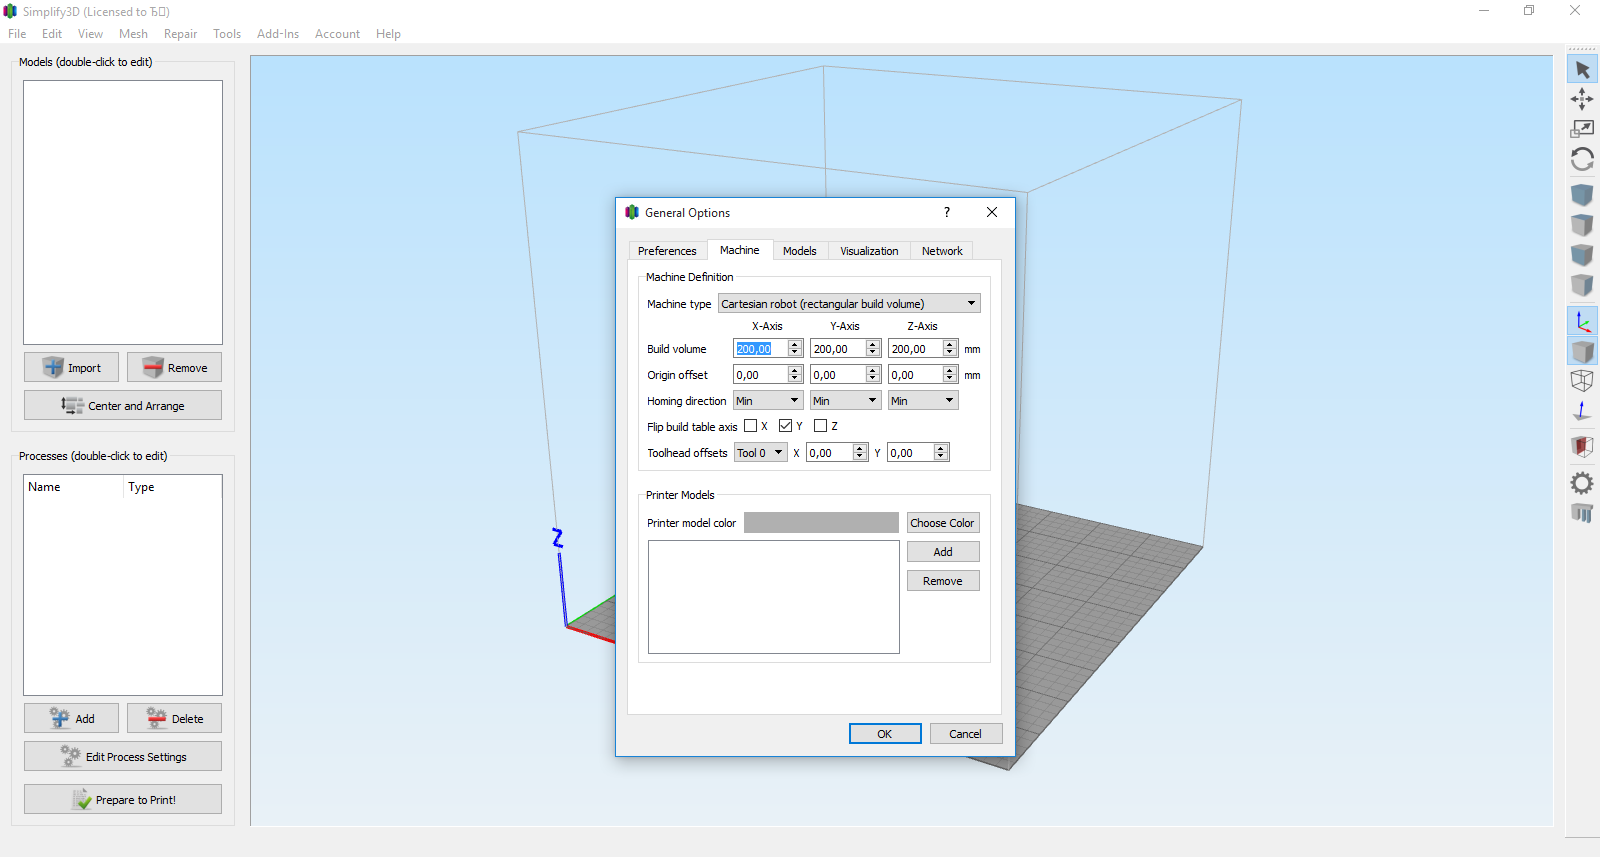The height and width of the screenshot is (857, 1600).
Task: Step the Z-Axis build volume spinner
Action: tap(950, 348)
